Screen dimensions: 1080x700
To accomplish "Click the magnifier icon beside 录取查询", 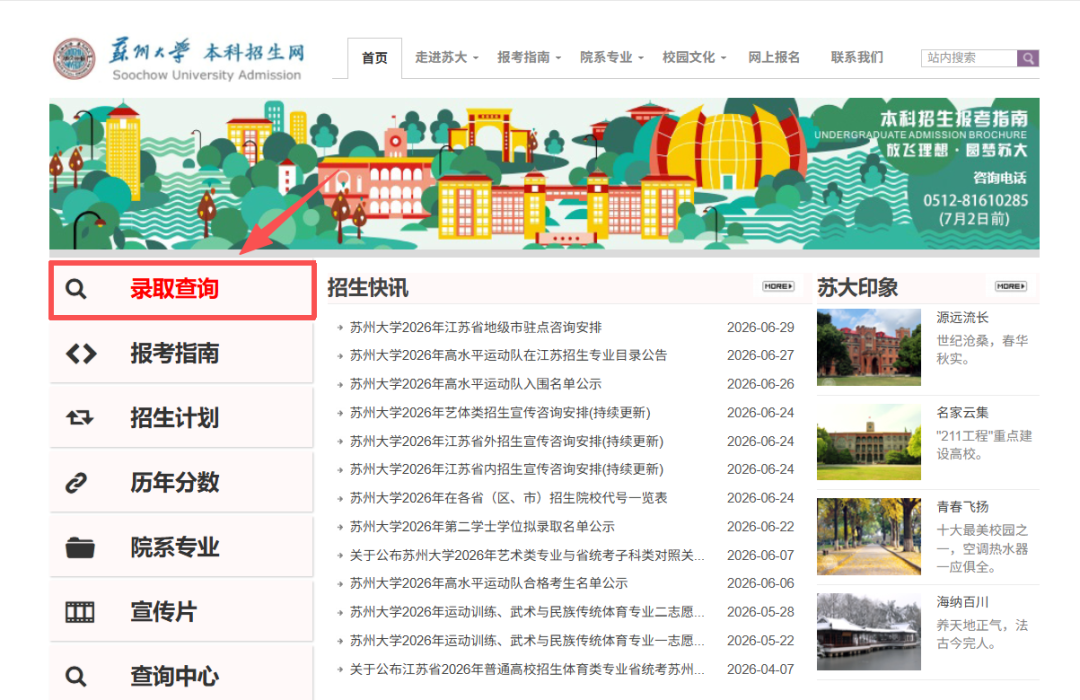I will pos(76,289).
